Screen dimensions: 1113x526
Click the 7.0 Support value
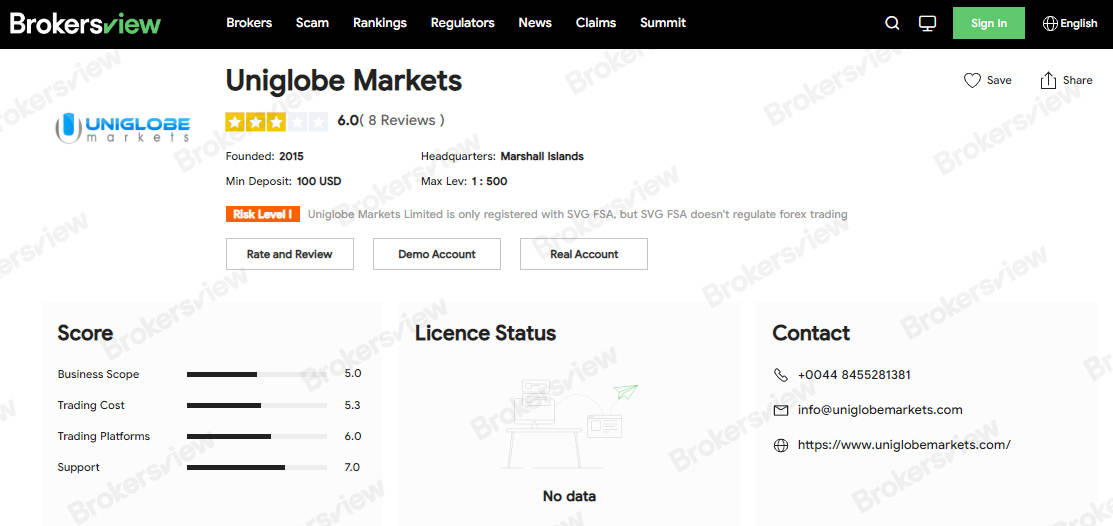pos(353,467)
